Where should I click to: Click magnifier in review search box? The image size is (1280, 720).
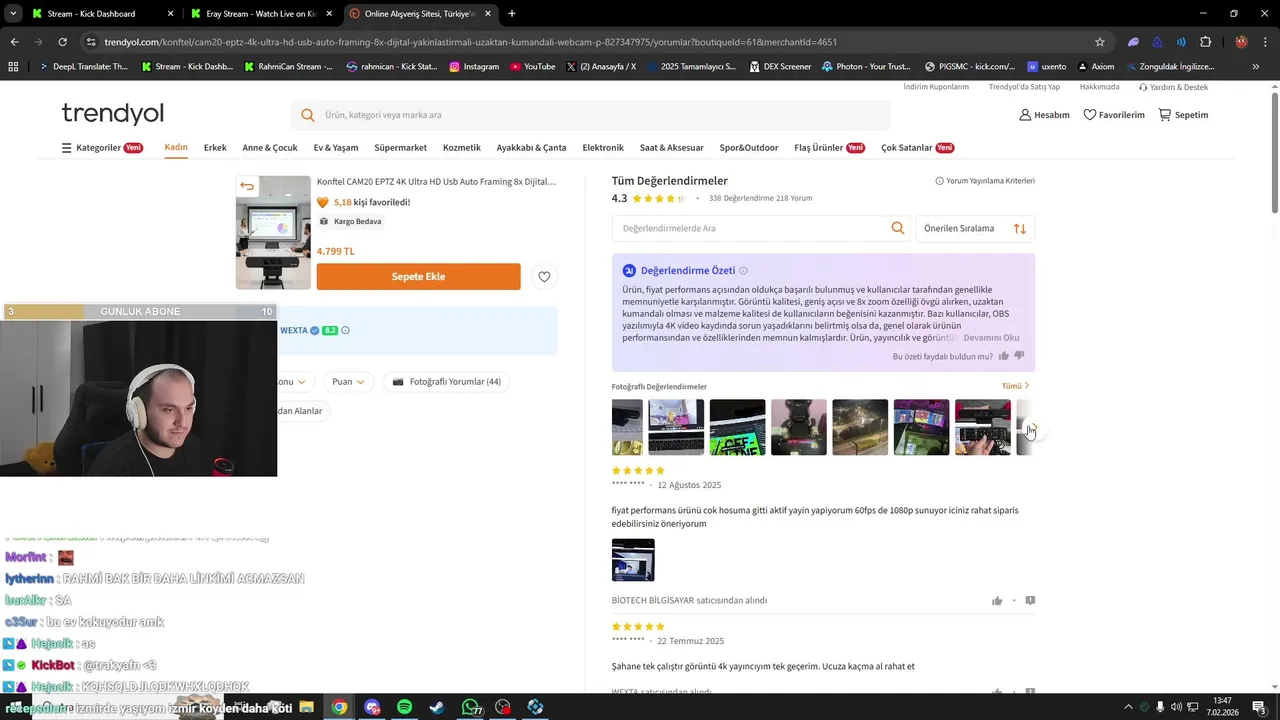[x=898, y=228]
